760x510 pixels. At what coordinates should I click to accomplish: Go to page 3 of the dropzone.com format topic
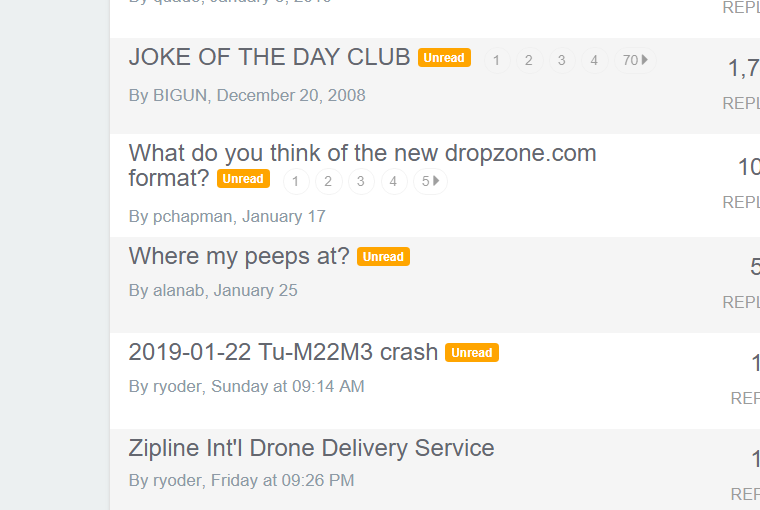(361, 181)
